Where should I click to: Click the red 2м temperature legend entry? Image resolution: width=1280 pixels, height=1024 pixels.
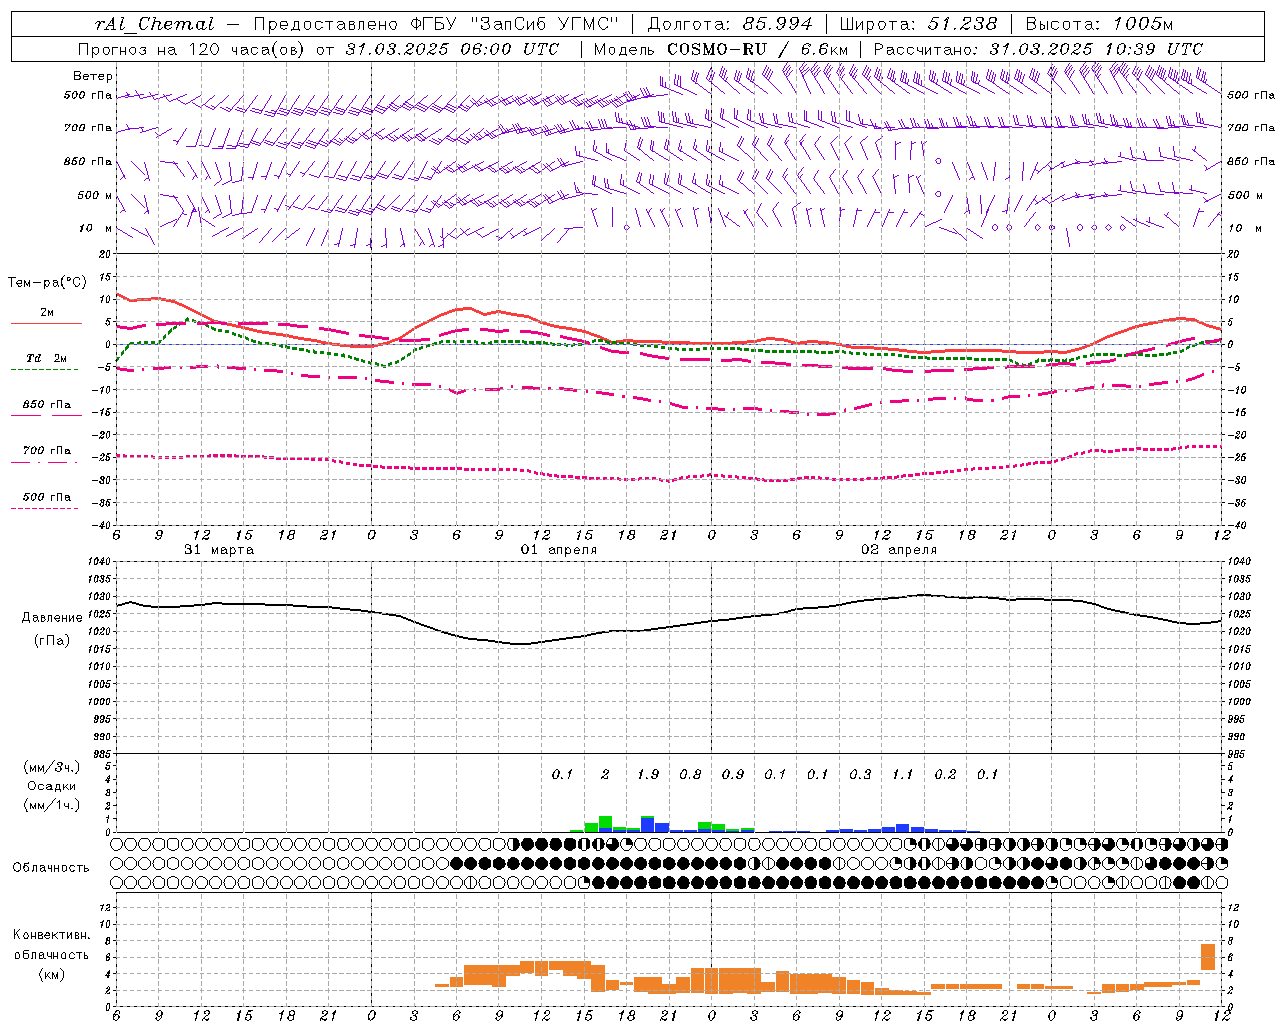point(46,316)
